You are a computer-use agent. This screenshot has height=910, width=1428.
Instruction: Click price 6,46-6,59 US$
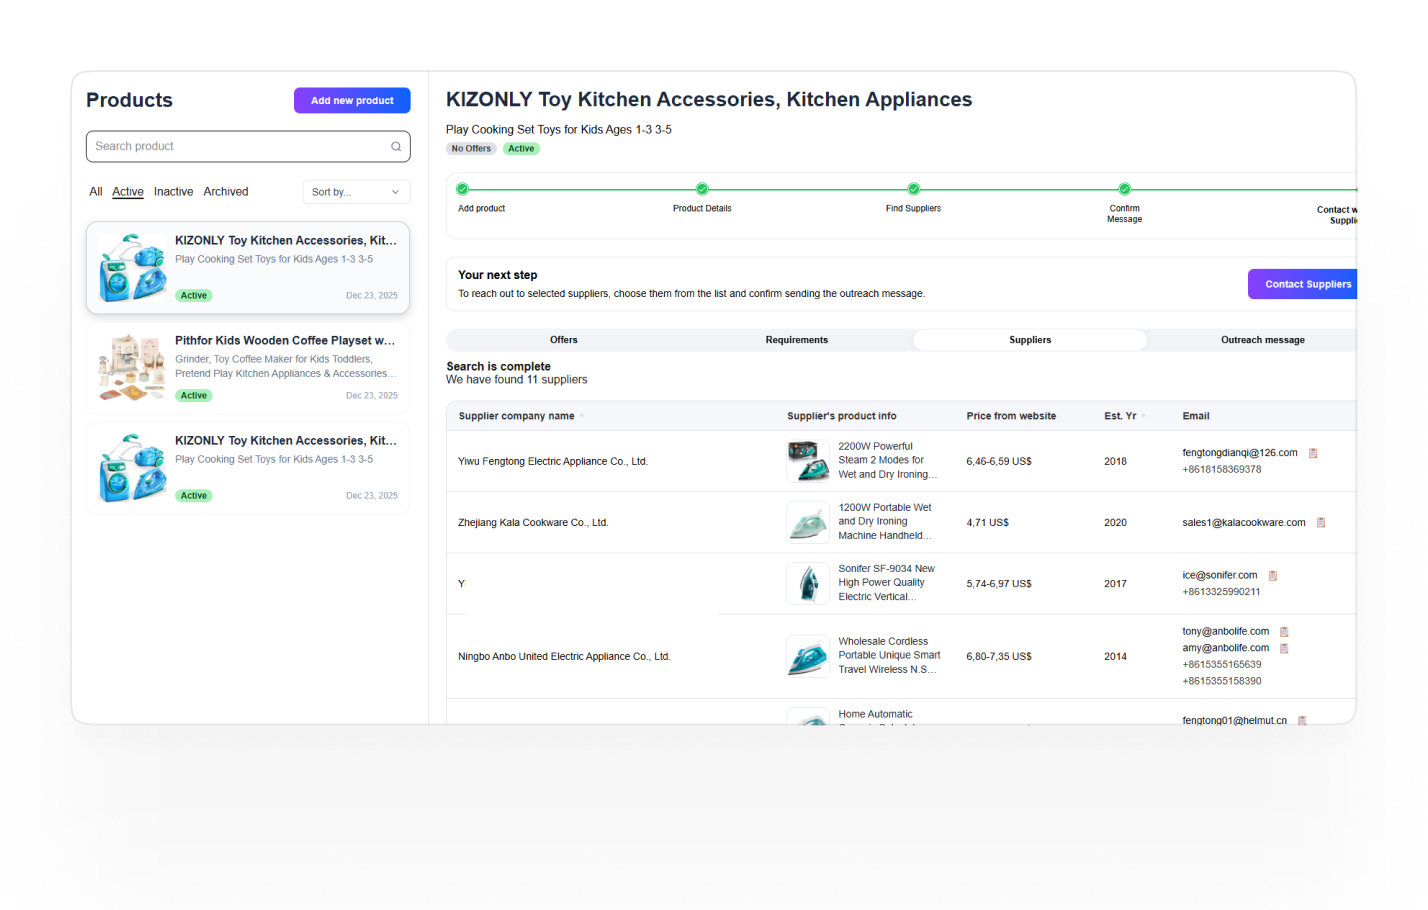(x=999, y=462)
